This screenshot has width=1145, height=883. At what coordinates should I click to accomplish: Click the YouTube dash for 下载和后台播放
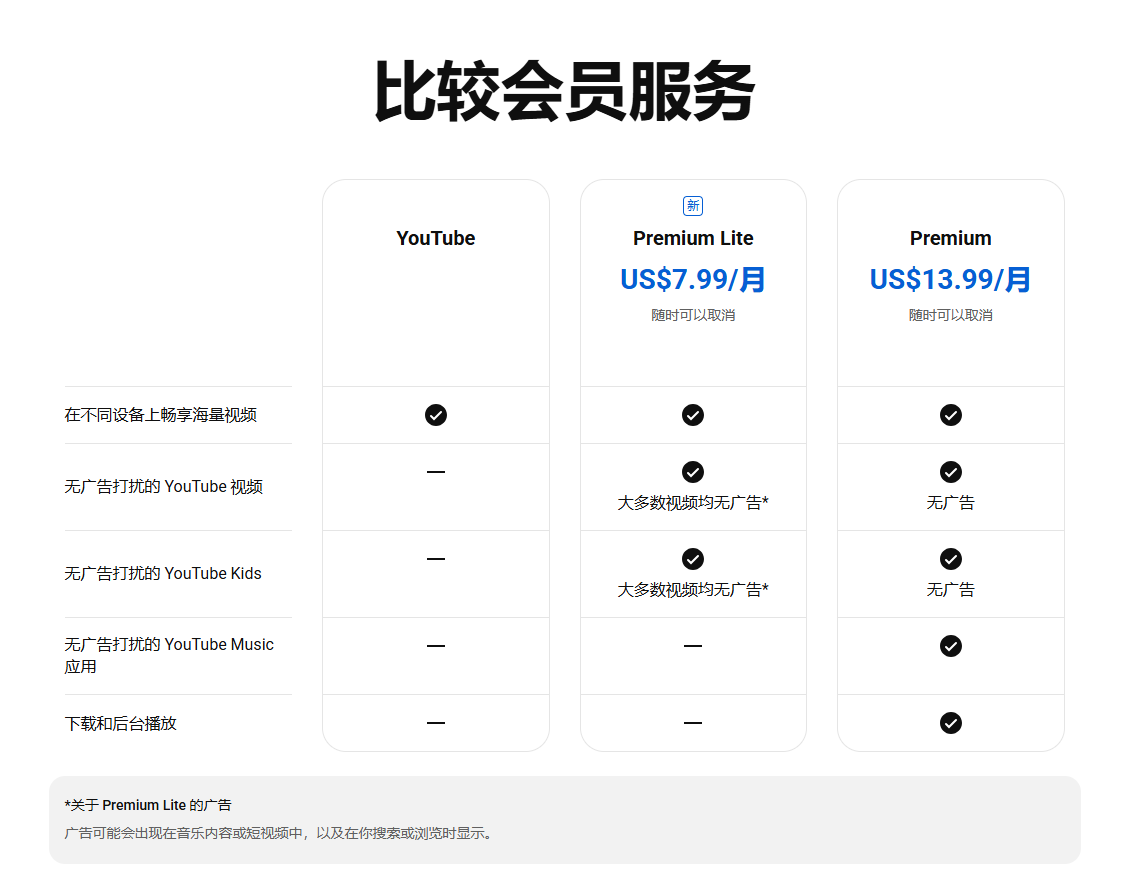[436, 723]
